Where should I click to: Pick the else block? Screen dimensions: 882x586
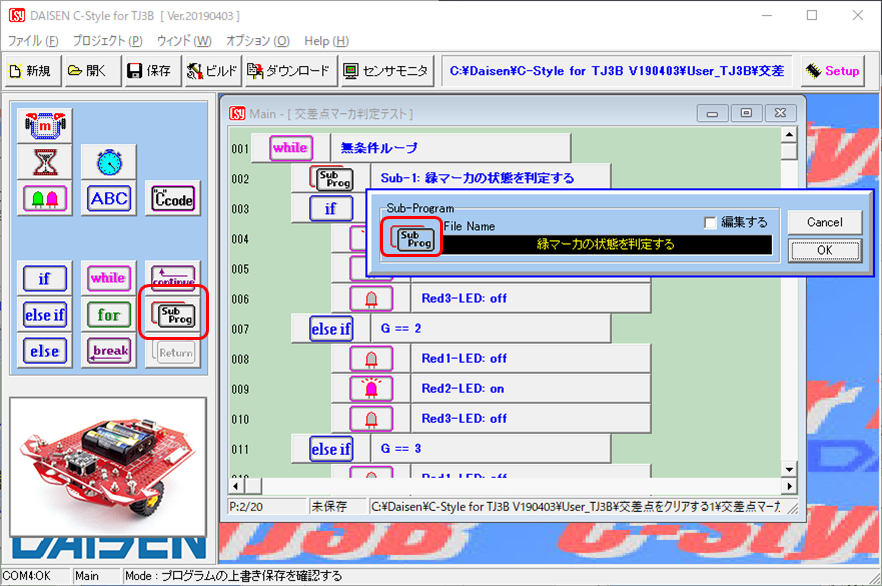(x=45, y=351)
